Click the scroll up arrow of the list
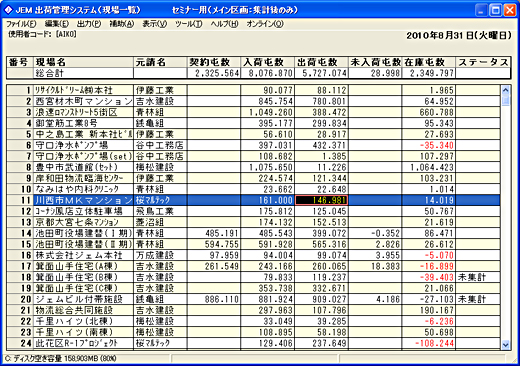Screen dimensions: 520x366 pos(505,90)
